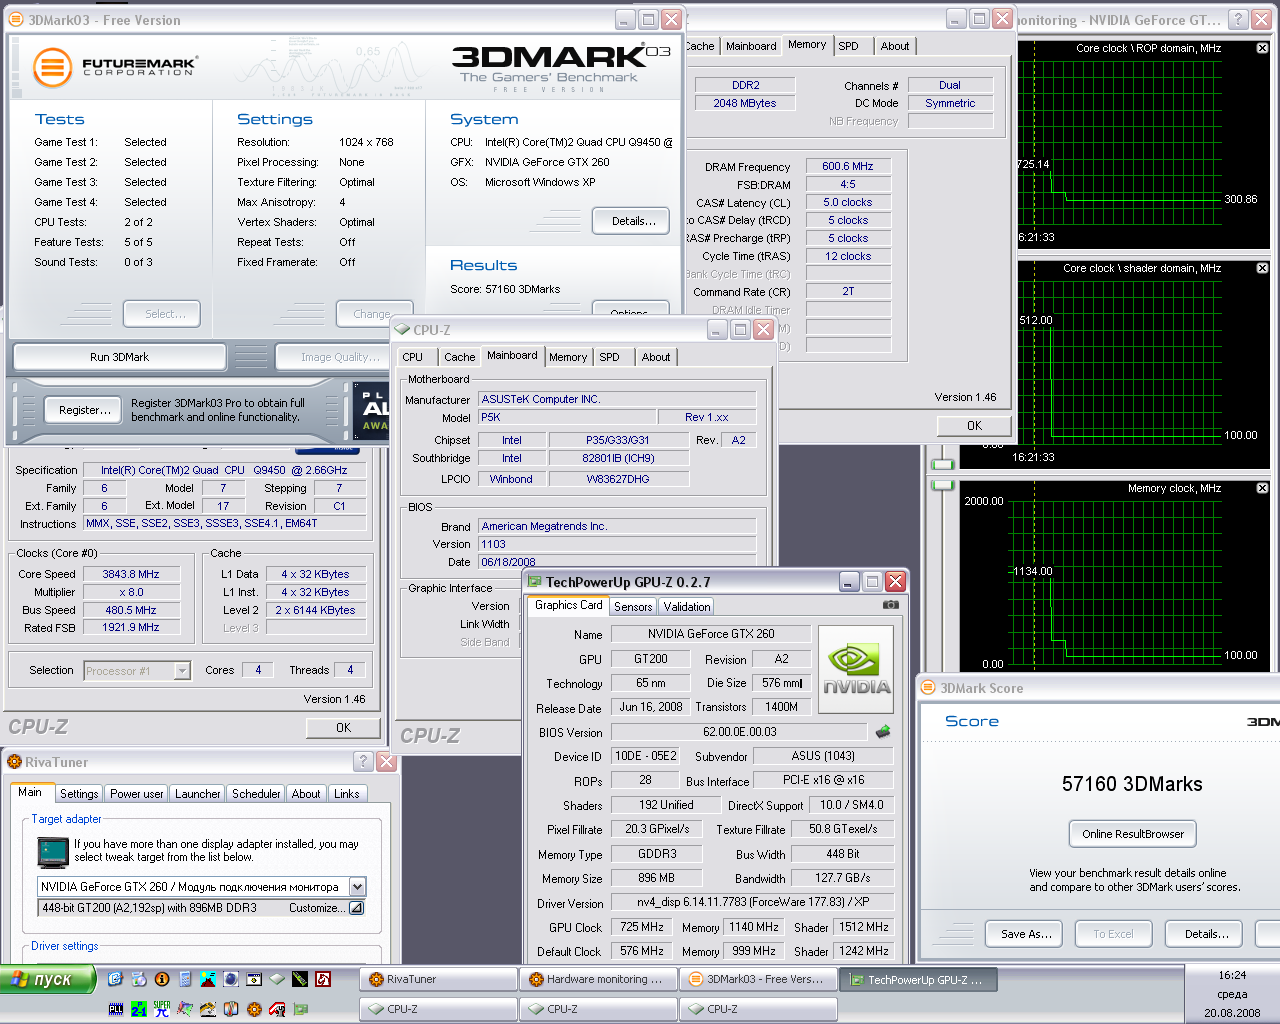
Task: Open Validation tab in GPU-Z
Action: (x=687, y=607)
